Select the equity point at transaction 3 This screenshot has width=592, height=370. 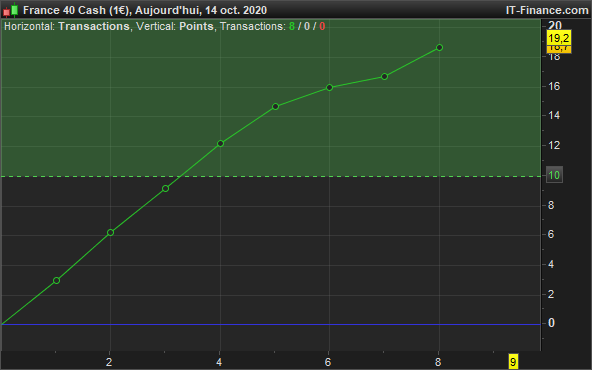coord(165,188)
